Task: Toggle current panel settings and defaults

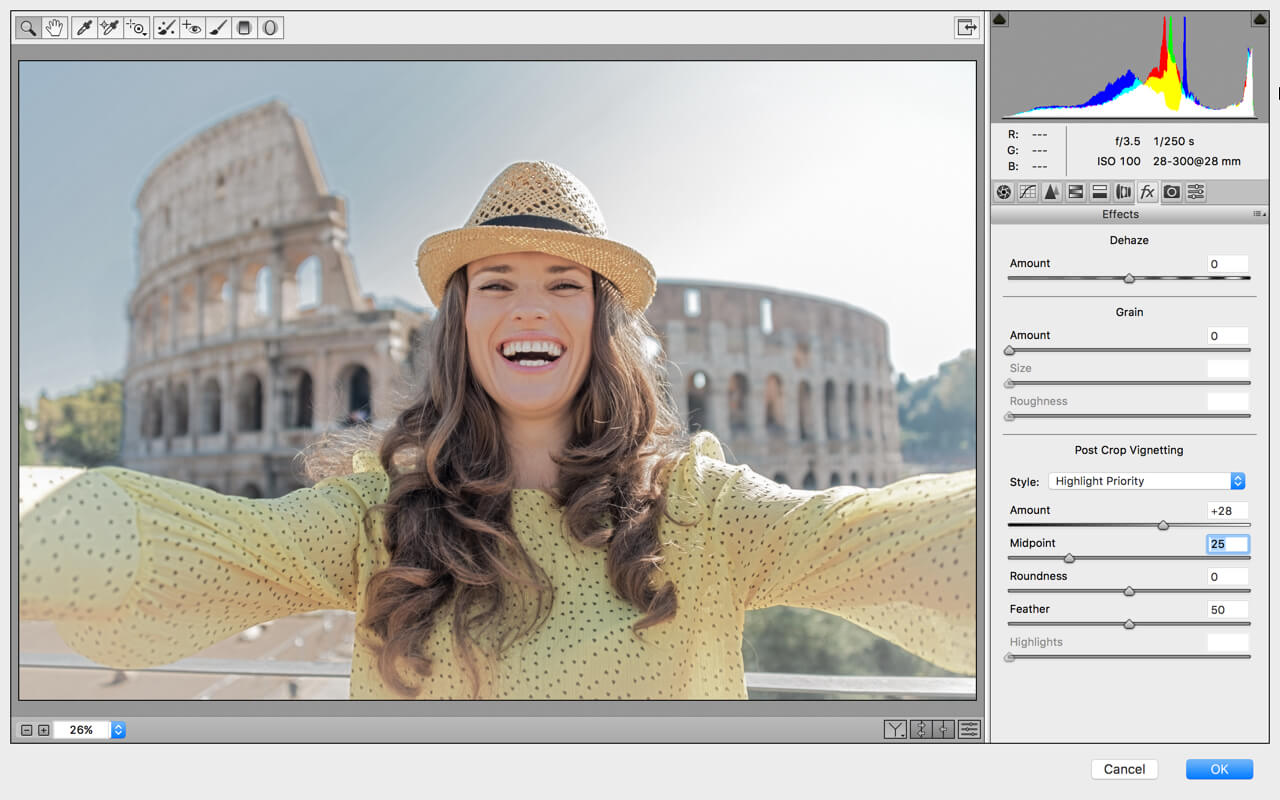Action: (x=969, y=730)
